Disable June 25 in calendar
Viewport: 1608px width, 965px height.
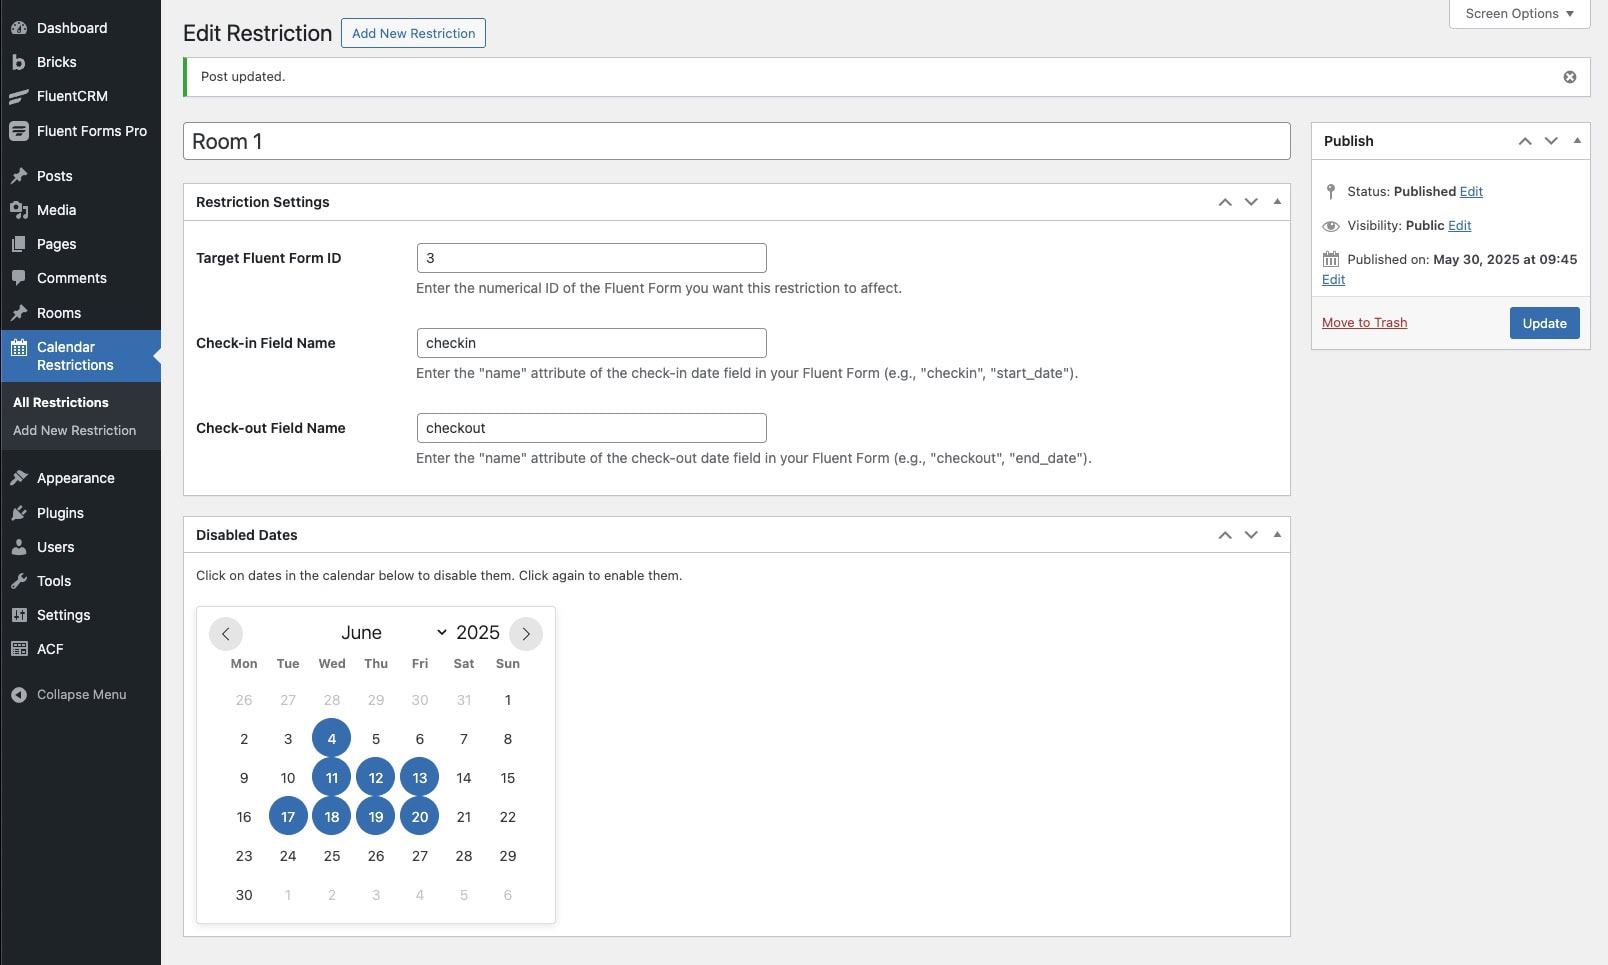(x=332, y=856)
